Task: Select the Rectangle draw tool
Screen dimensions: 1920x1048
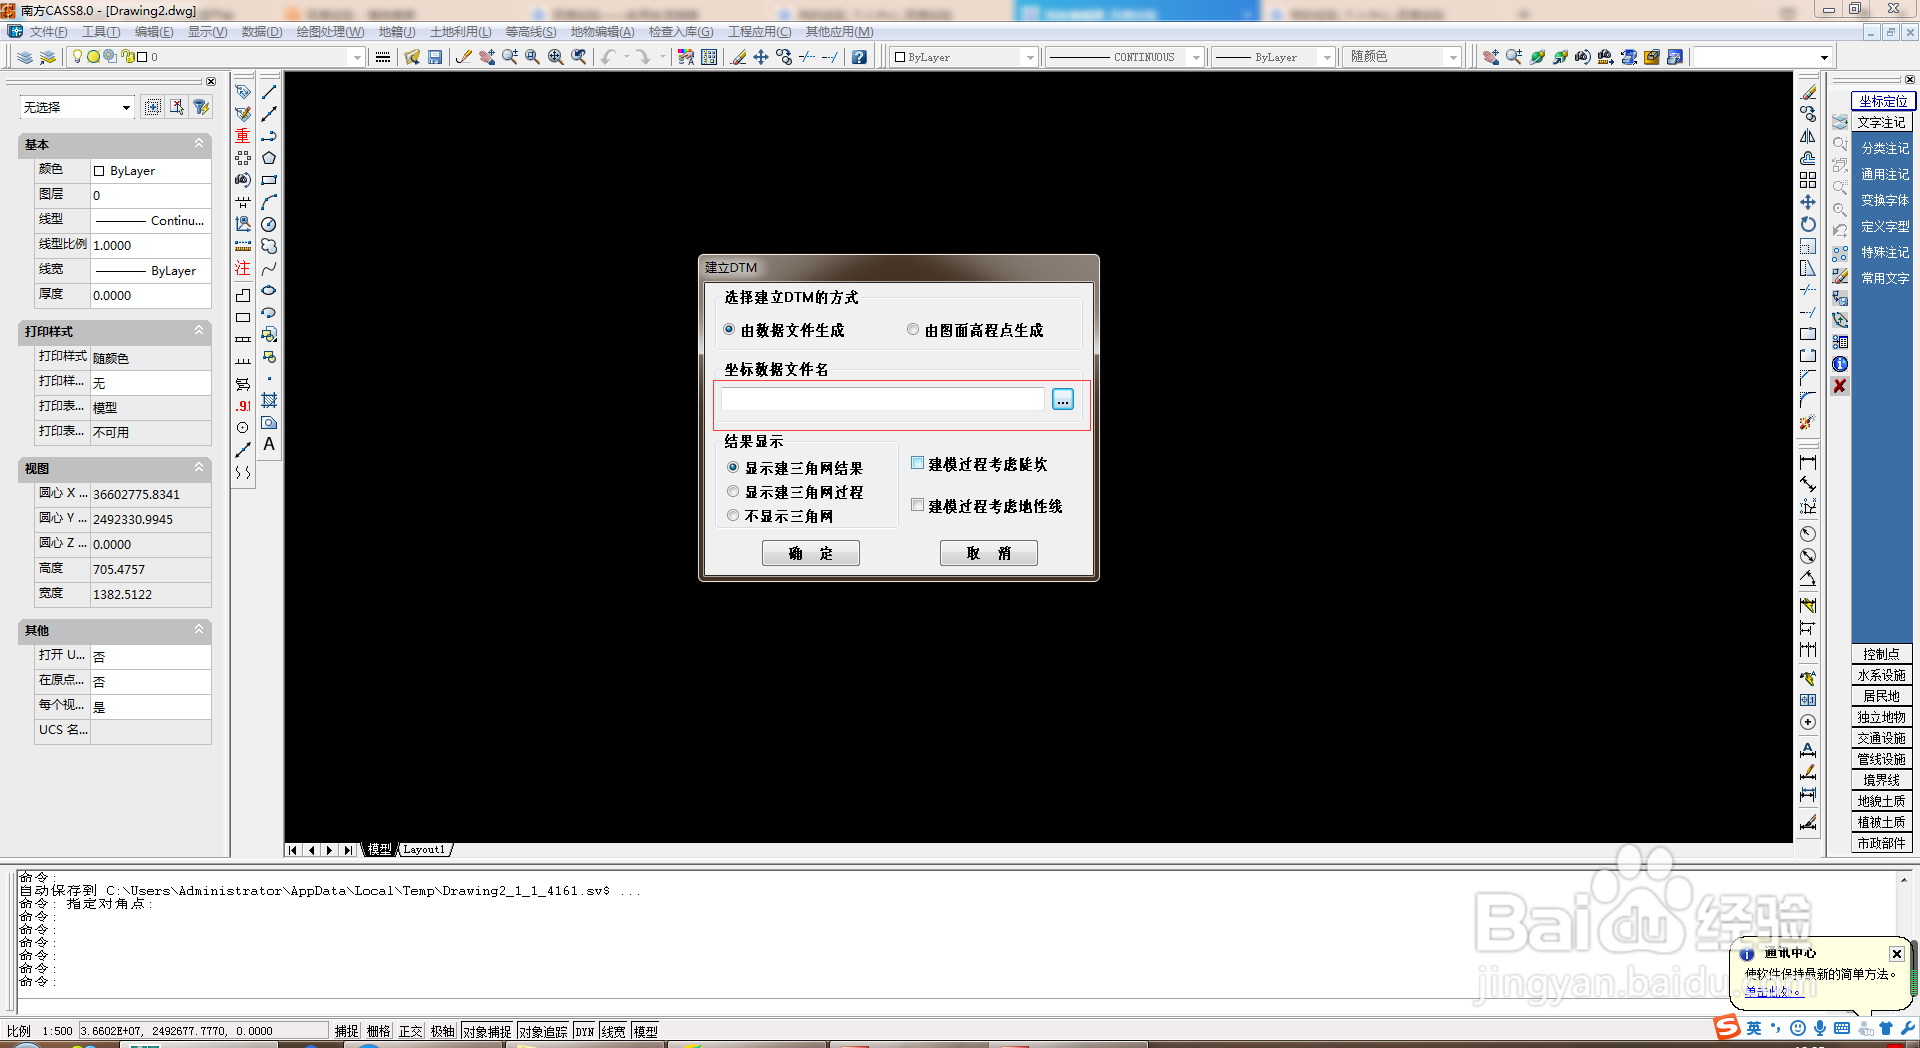Action: [269, 180]
